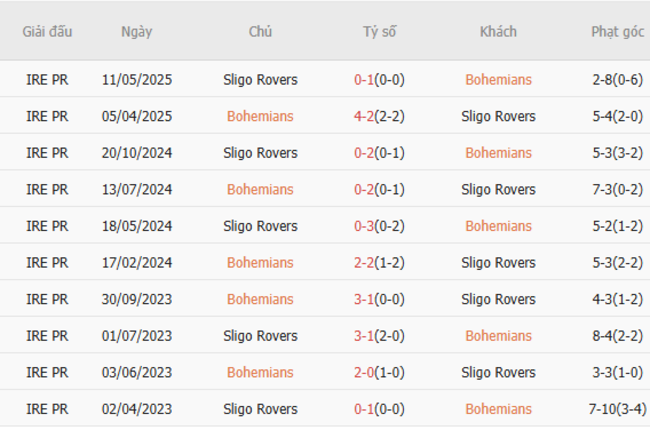The width and height of the screenshot is (650, 430).
Task: Open Bohemians home link on 13/07/2024
Action: click(x=260, y=189)
